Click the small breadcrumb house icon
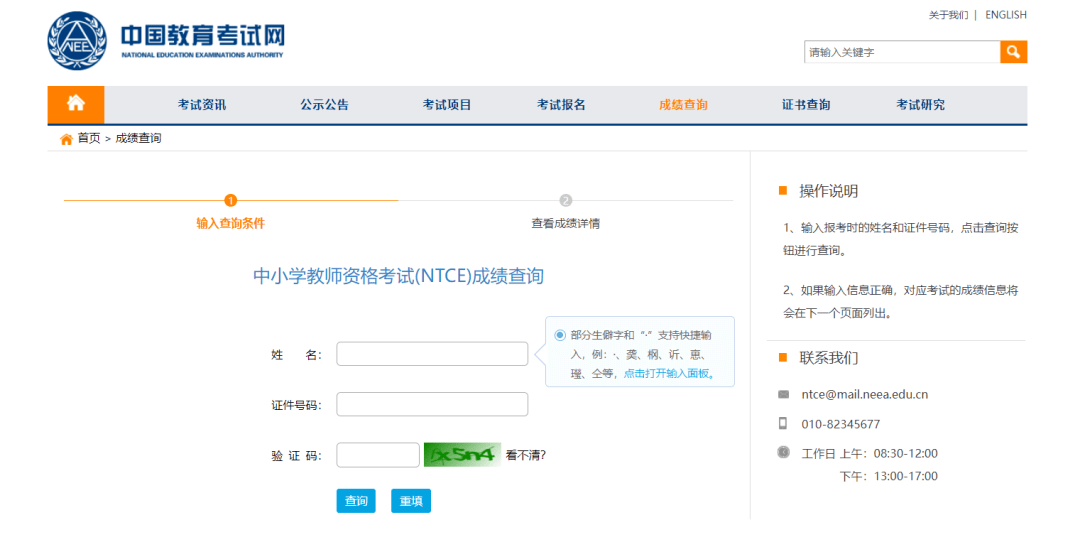Viewport: 1080px width, 547px height. (66, 139)
